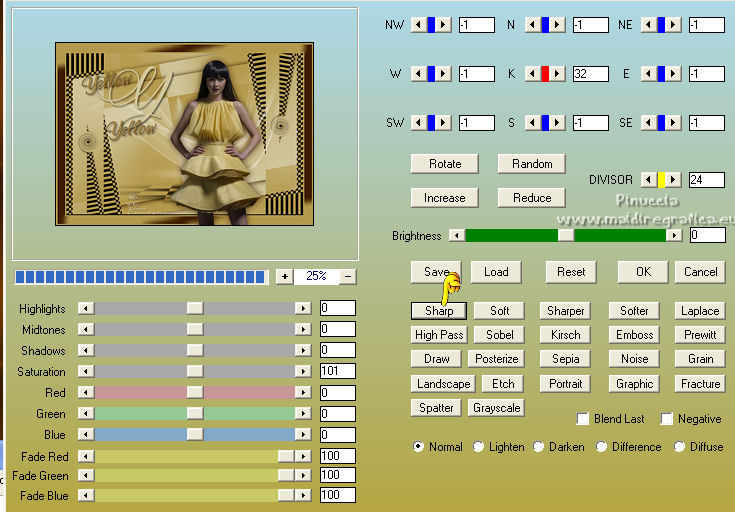This screenshot has height=512, width=735.
Task: Select the Normal blend mode
Action: point(418,447)
